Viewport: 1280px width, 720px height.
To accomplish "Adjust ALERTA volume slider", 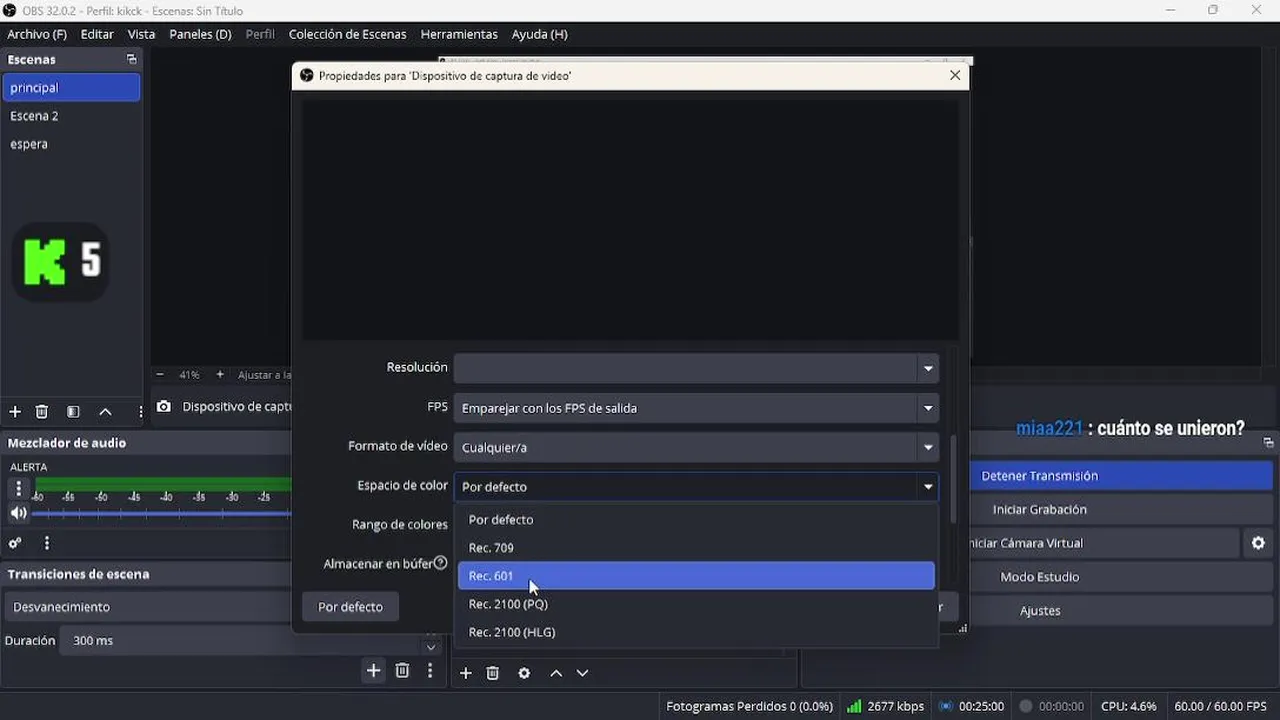I will click(162, 514).
